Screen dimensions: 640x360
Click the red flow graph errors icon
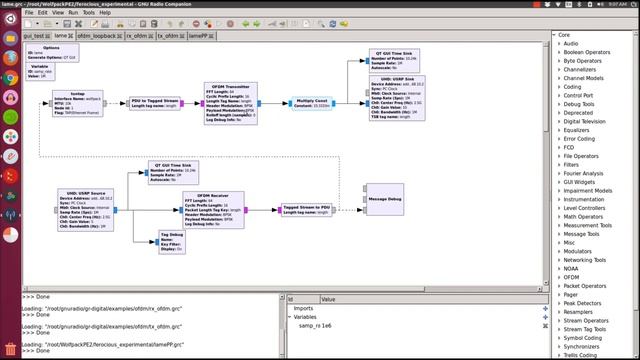coord(196,24)
